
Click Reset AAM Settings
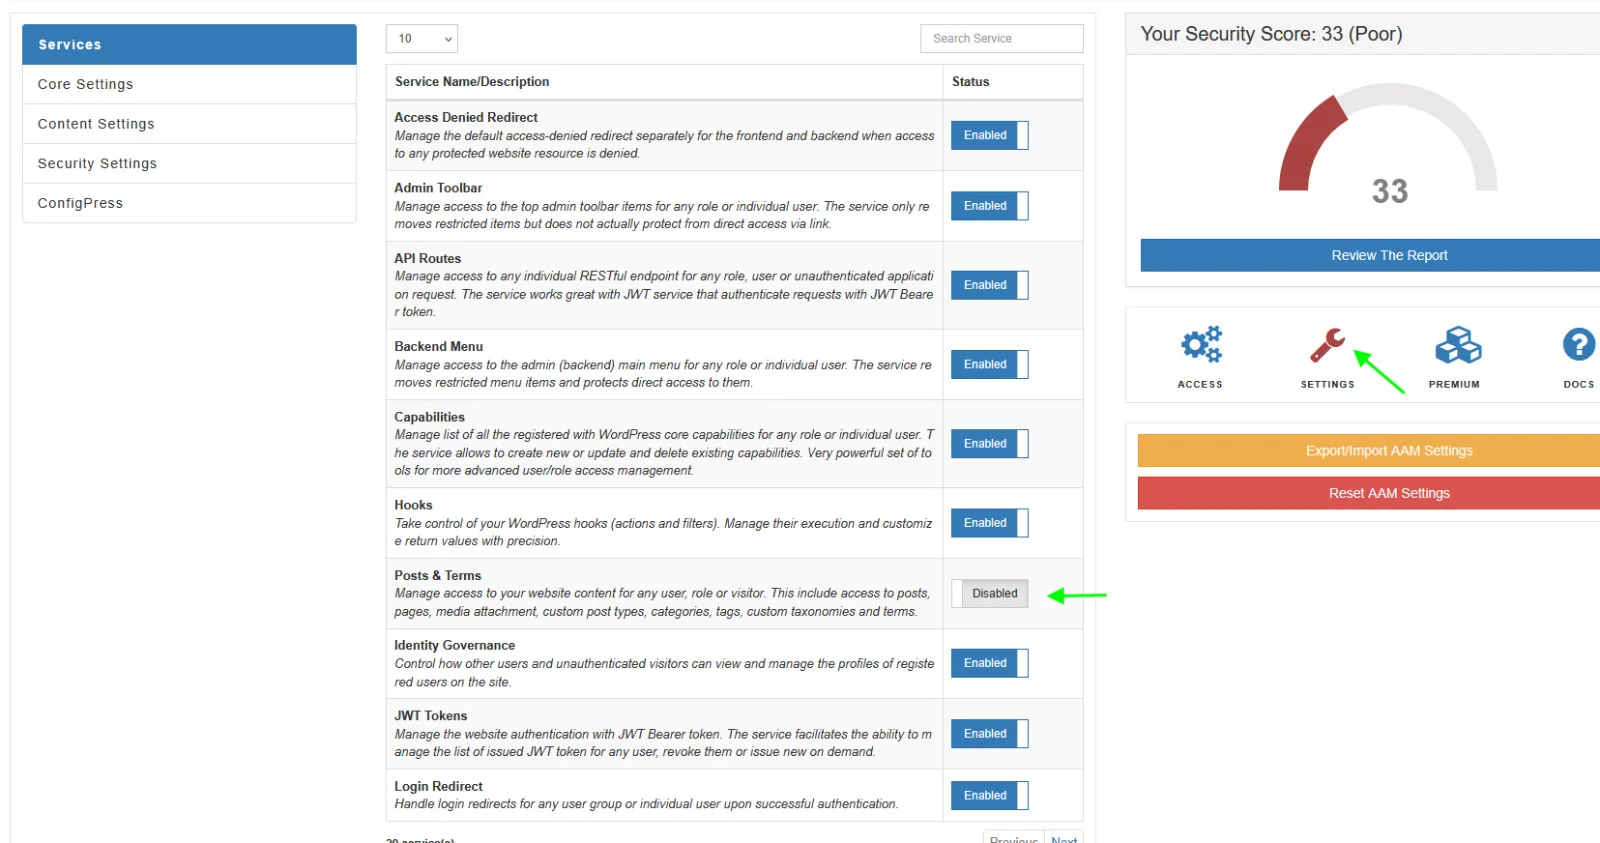tap(1388, 492)
